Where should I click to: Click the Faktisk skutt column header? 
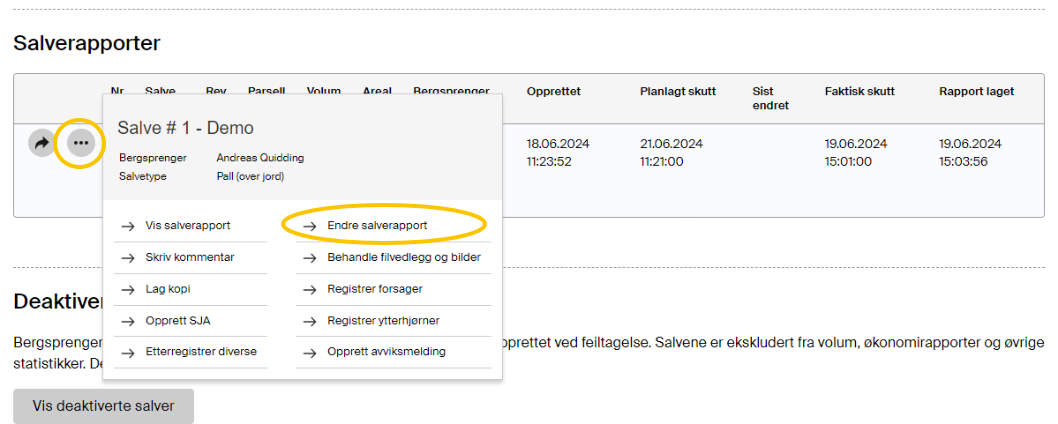(859, 92)
